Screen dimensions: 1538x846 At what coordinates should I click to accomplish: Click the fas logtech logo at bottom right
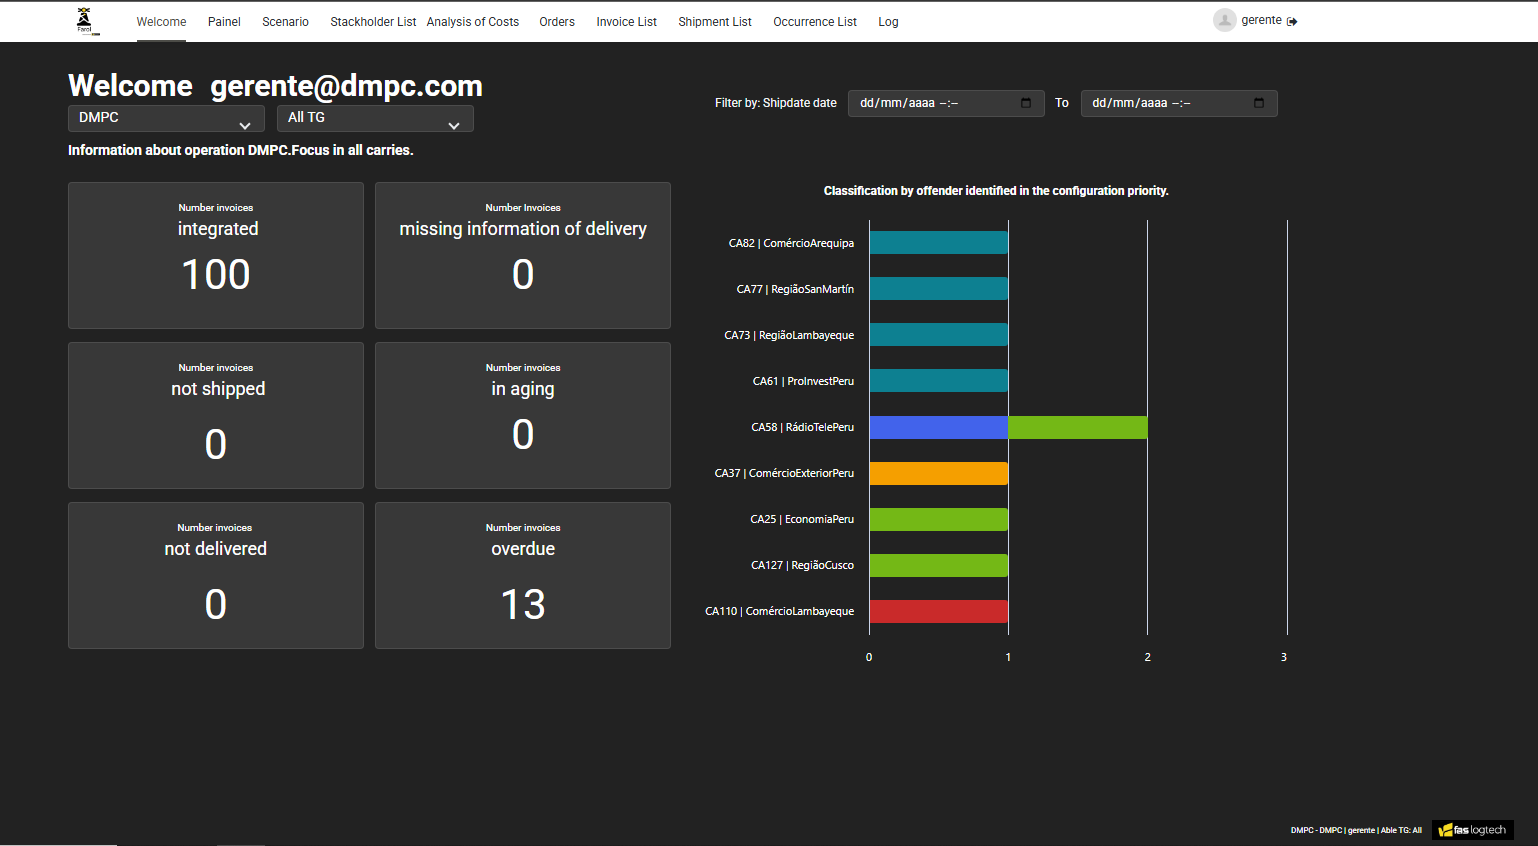(1472, 829)
